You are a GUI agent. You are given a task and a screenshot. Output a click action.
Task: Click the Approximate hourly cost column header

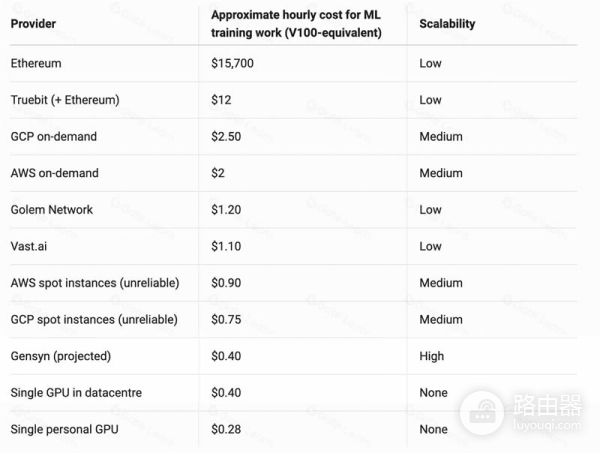(296, 24)
